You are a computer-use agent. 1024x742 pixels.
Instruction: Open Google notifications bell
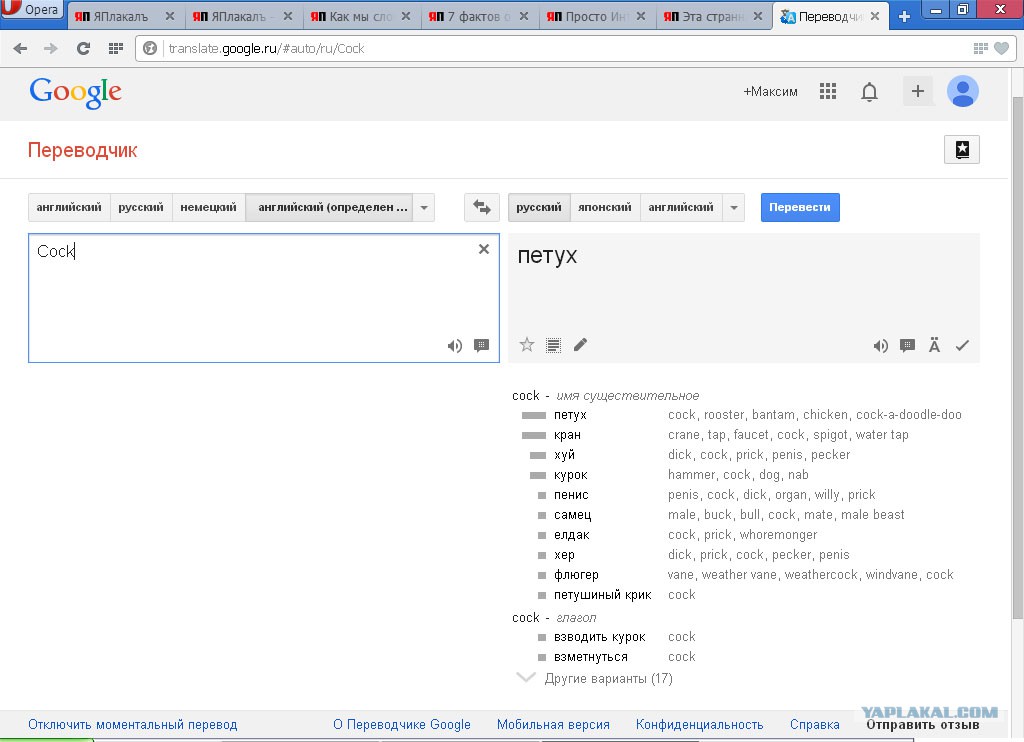click(x=869, y=91)
